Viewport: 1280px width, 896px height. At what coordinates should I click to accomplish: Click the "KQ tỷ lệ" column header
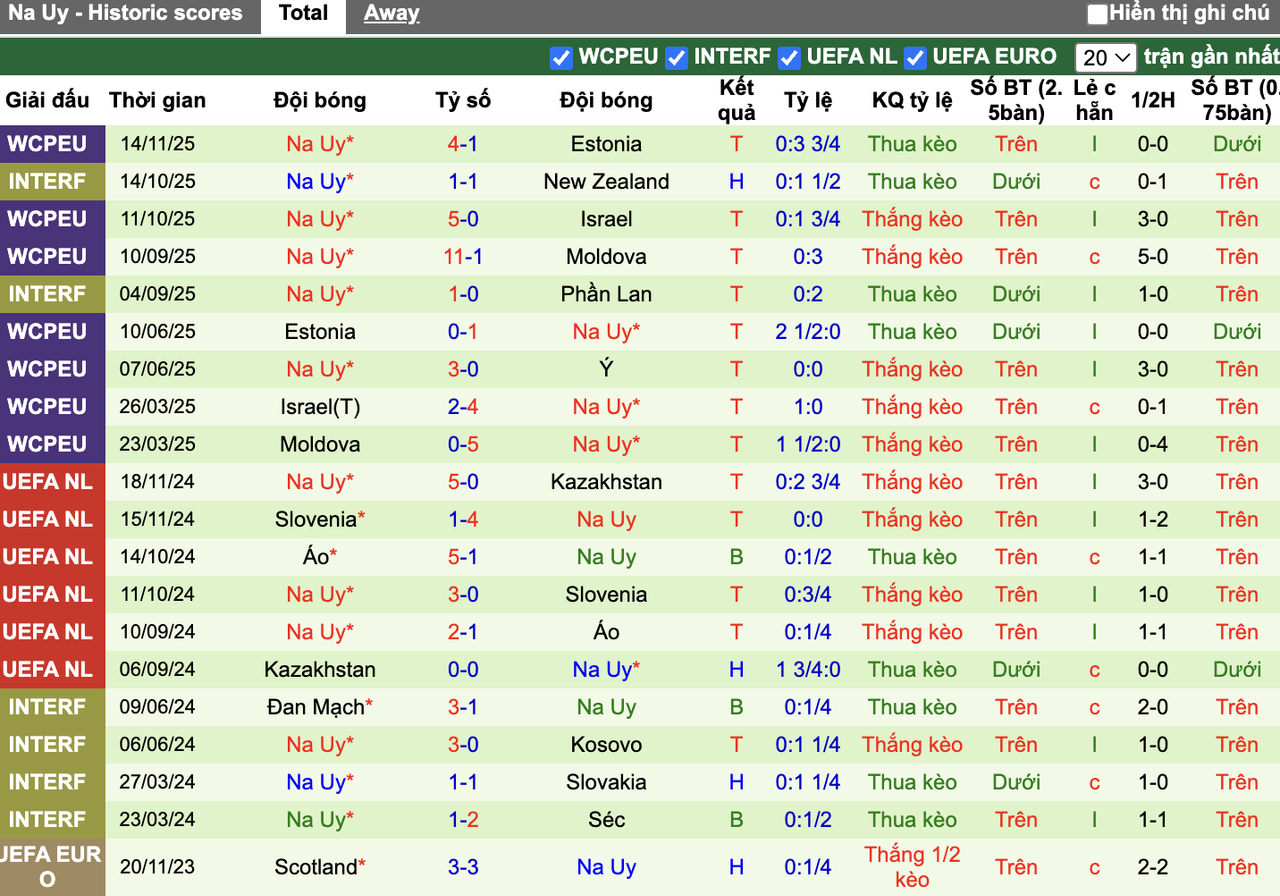(x=912, y=100)
